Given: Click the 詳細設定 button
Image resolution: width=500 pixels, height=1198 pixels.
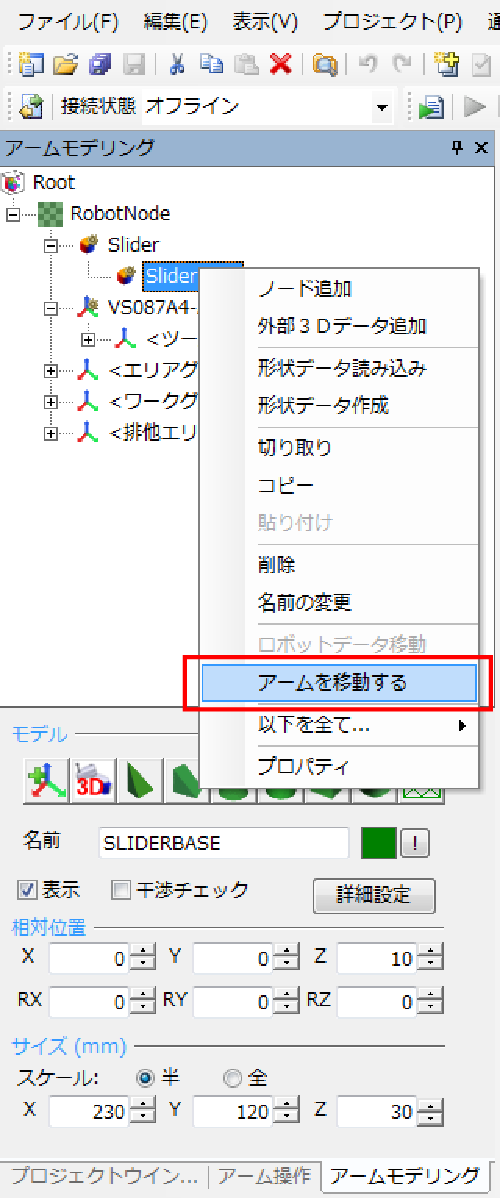Looking at the screenshot, I should point(374,894).
